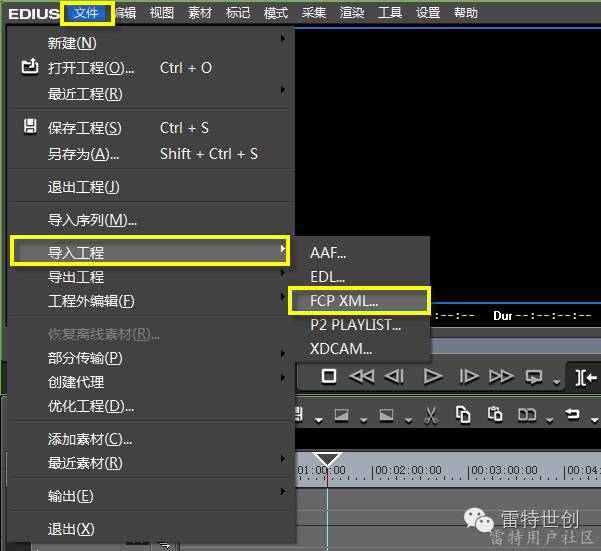Expand the 工程外编辑(F) submenu
Image resolution: width=601 pixels, height=551 pixels.
pos(151,301)
